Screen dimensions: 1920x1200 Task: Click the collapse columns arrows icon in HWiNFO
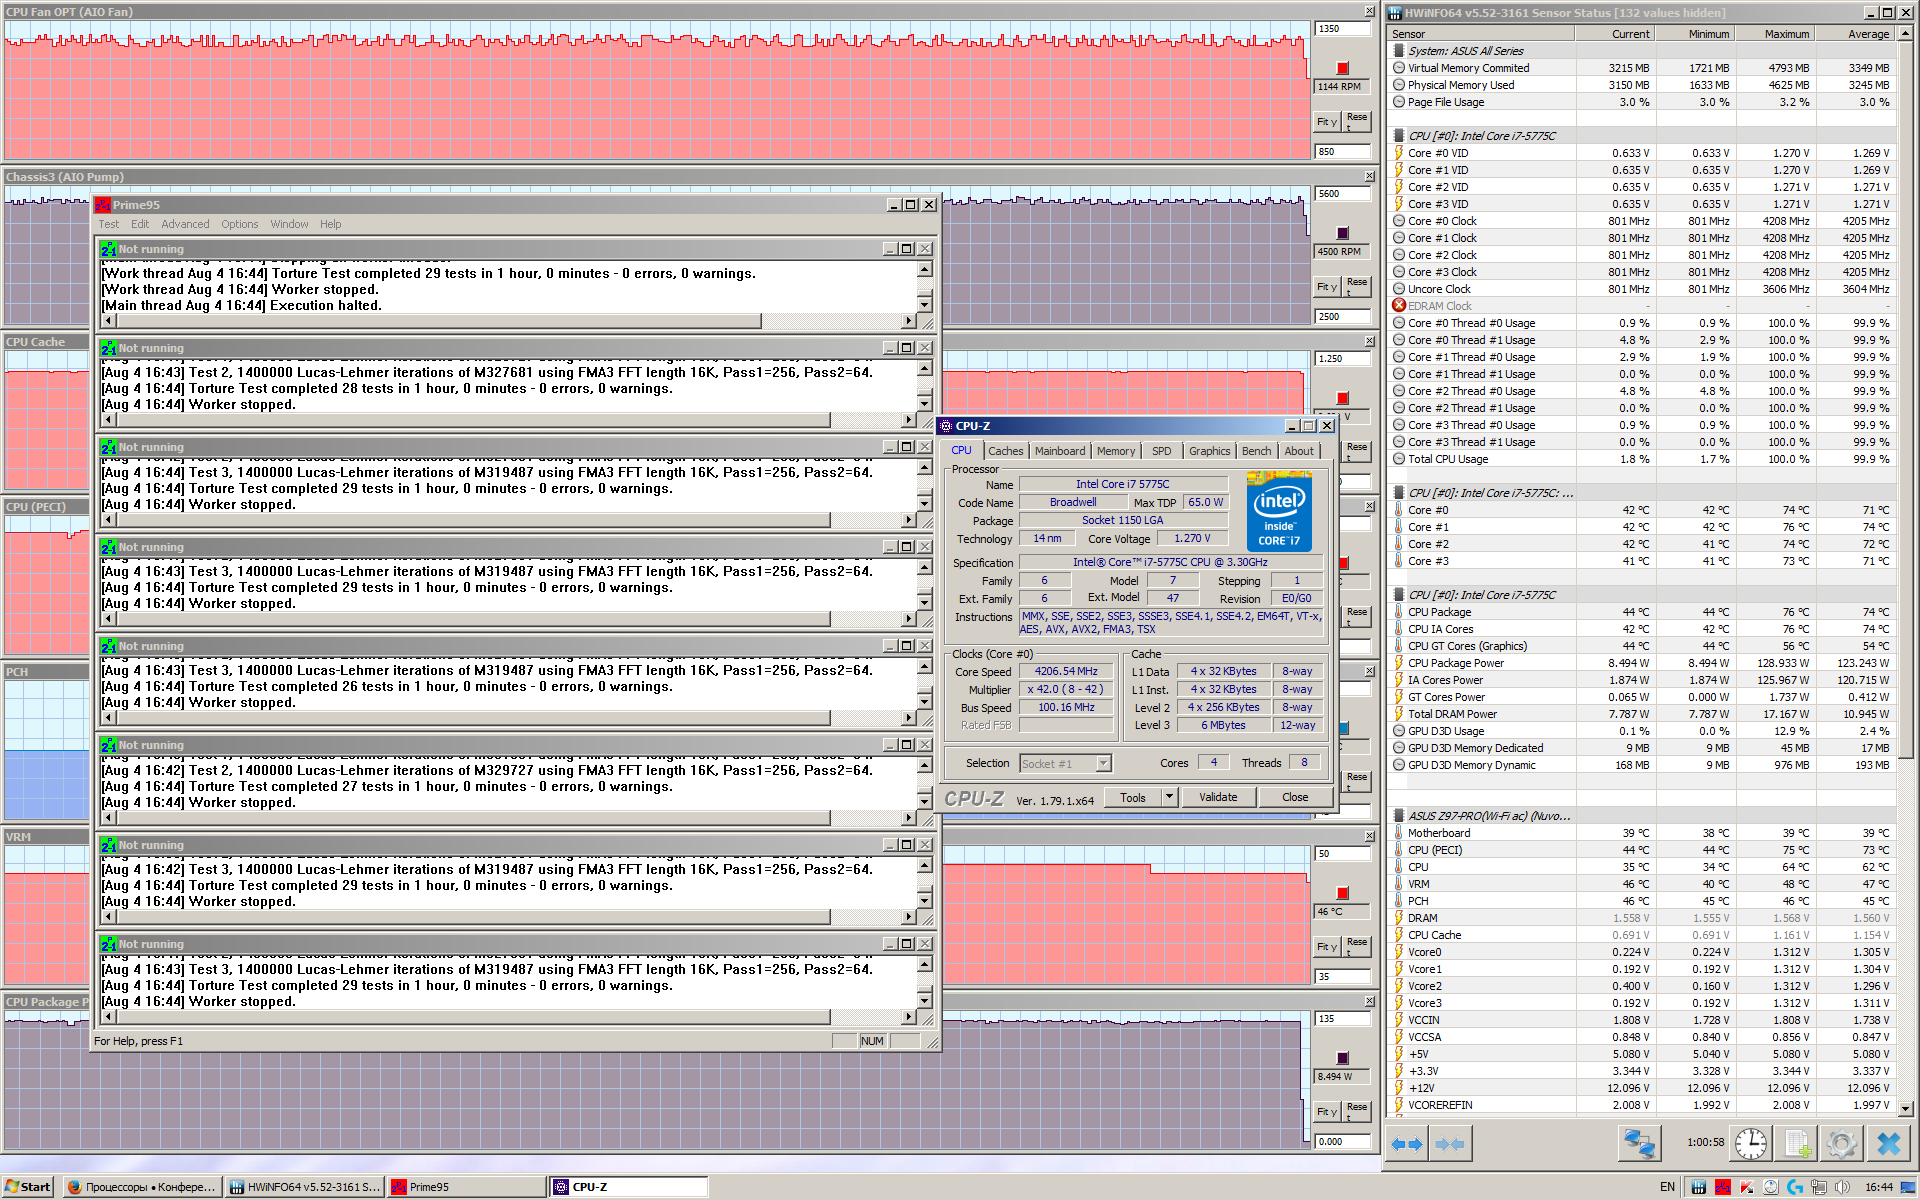pos(1449,1144)
